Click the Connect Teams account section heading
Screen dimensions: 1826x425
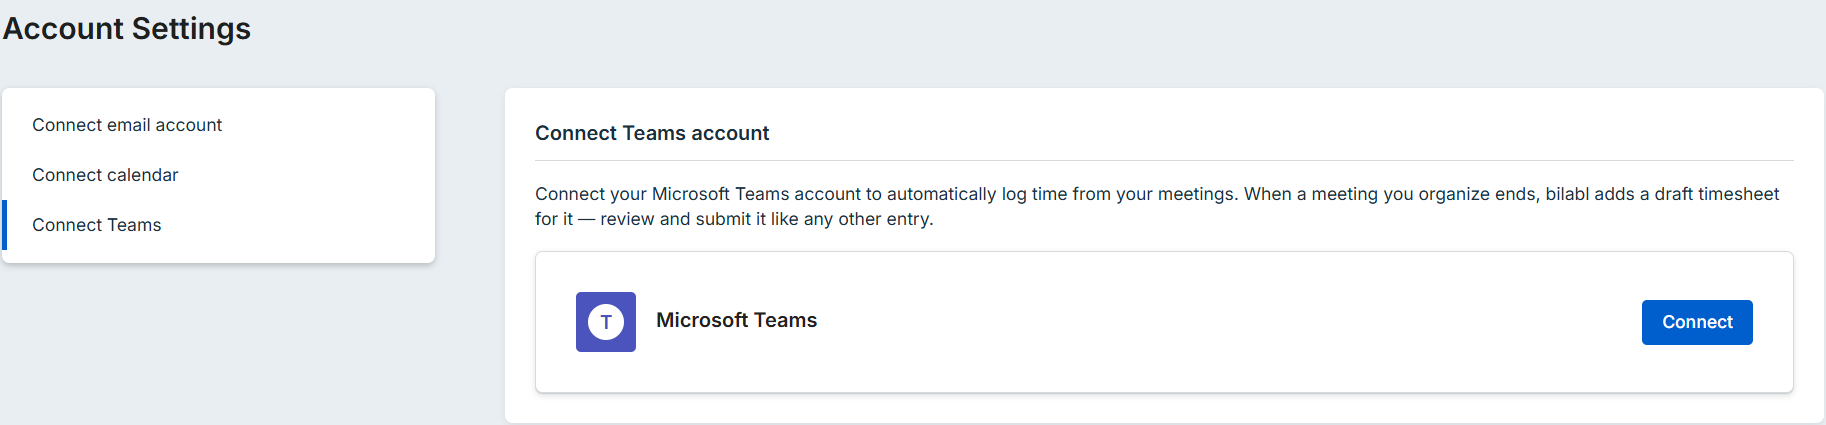coord(652,133)
